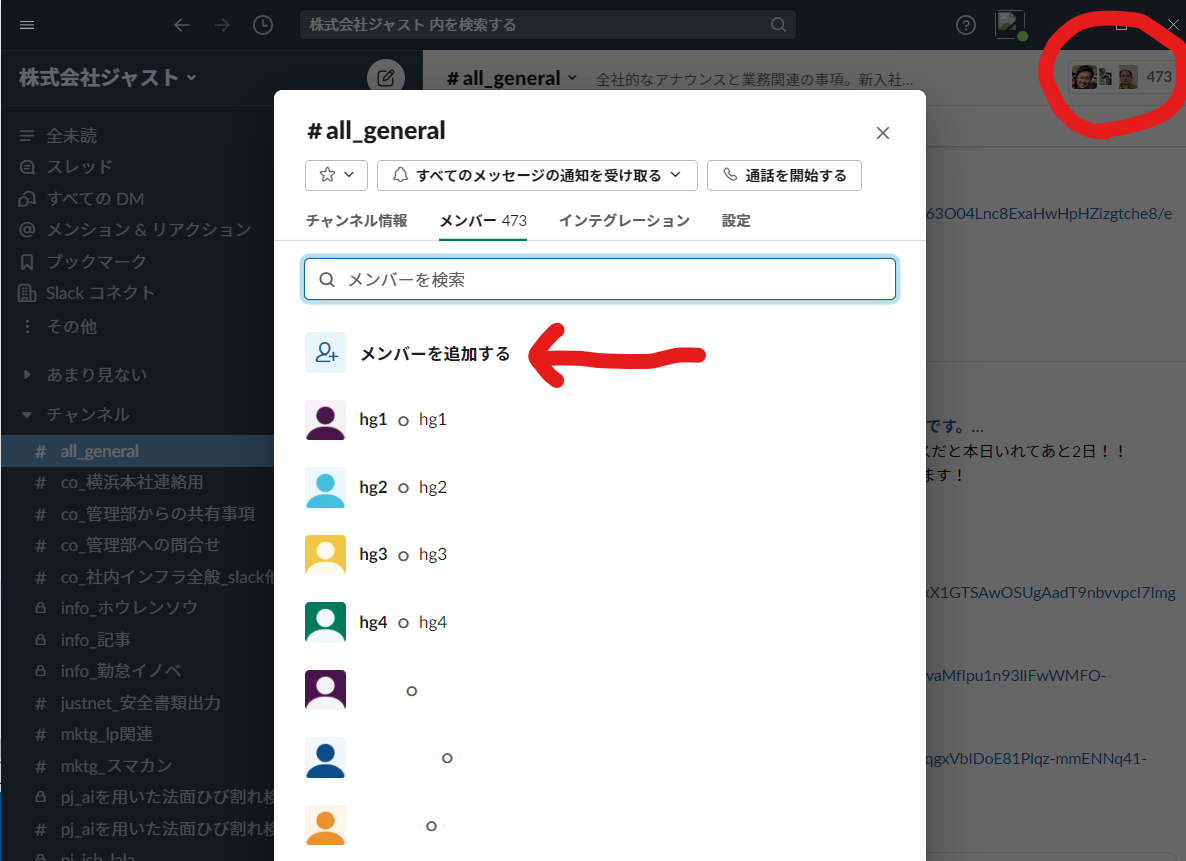Click メンバーを追加する

[x=435, y=353]
